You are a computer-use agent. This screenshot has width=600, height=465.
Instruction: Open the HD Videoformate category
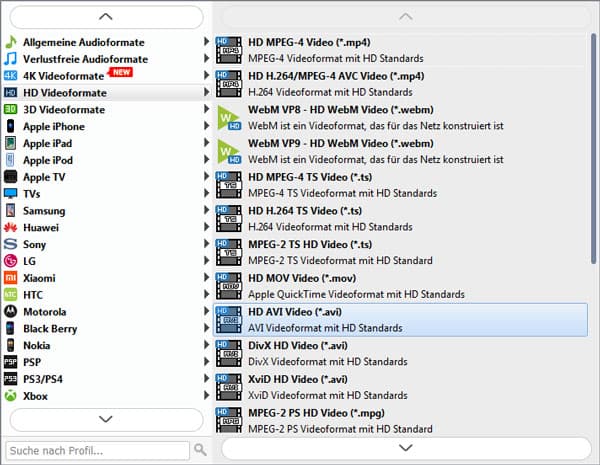(64, 93)
